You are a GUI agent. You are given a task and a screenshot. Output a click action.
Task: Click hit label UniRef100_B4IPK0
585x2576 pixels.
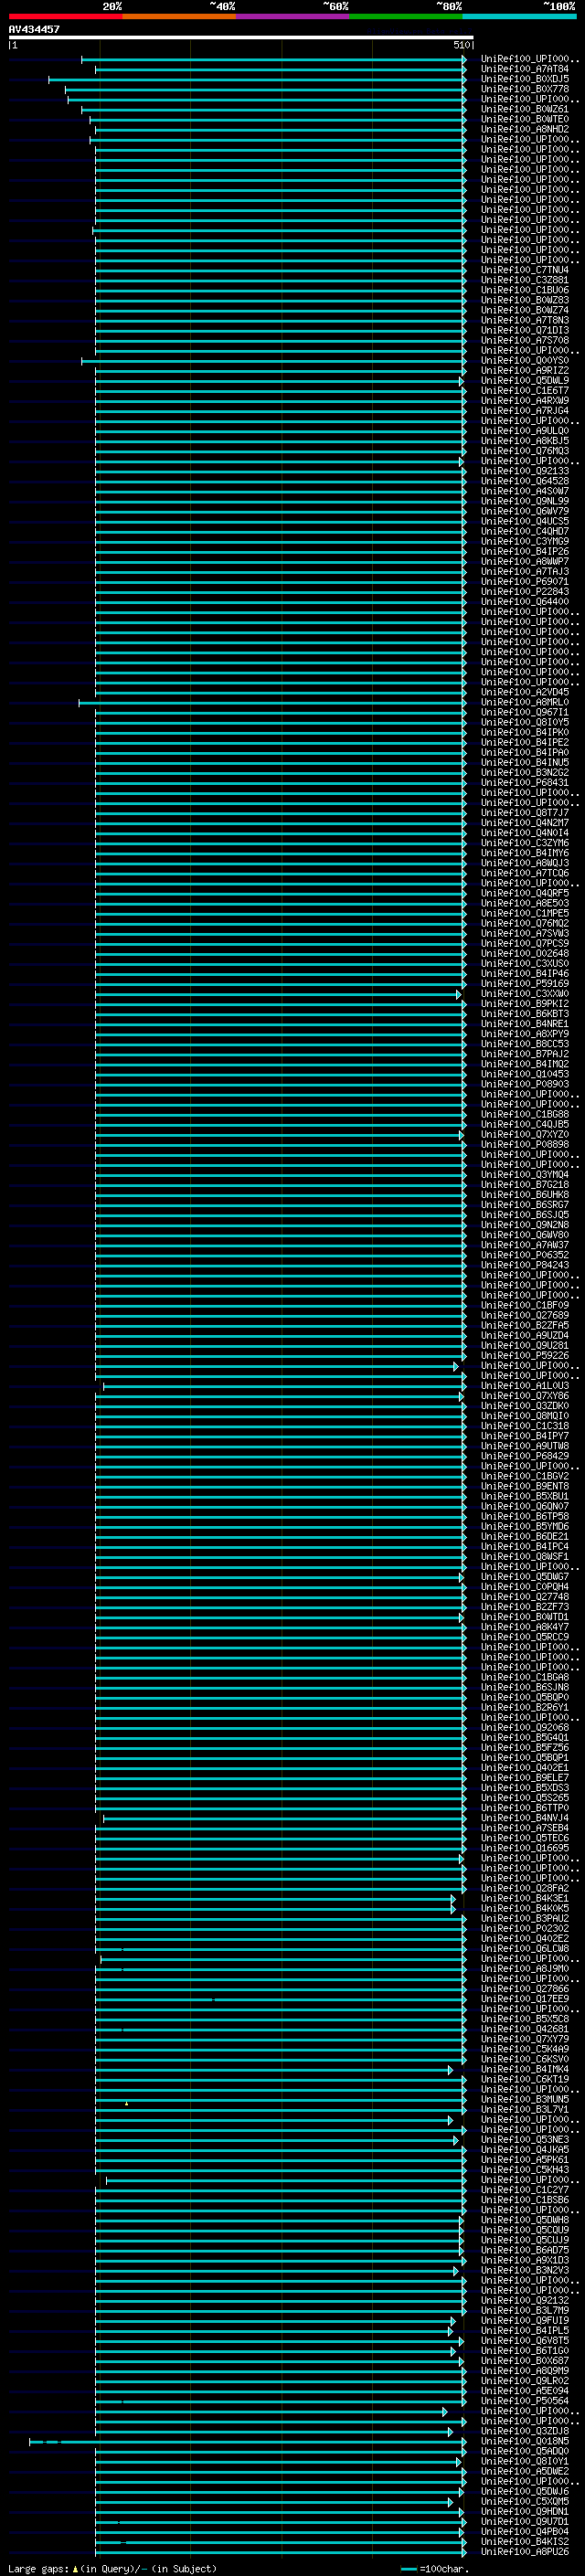point(524,732)
